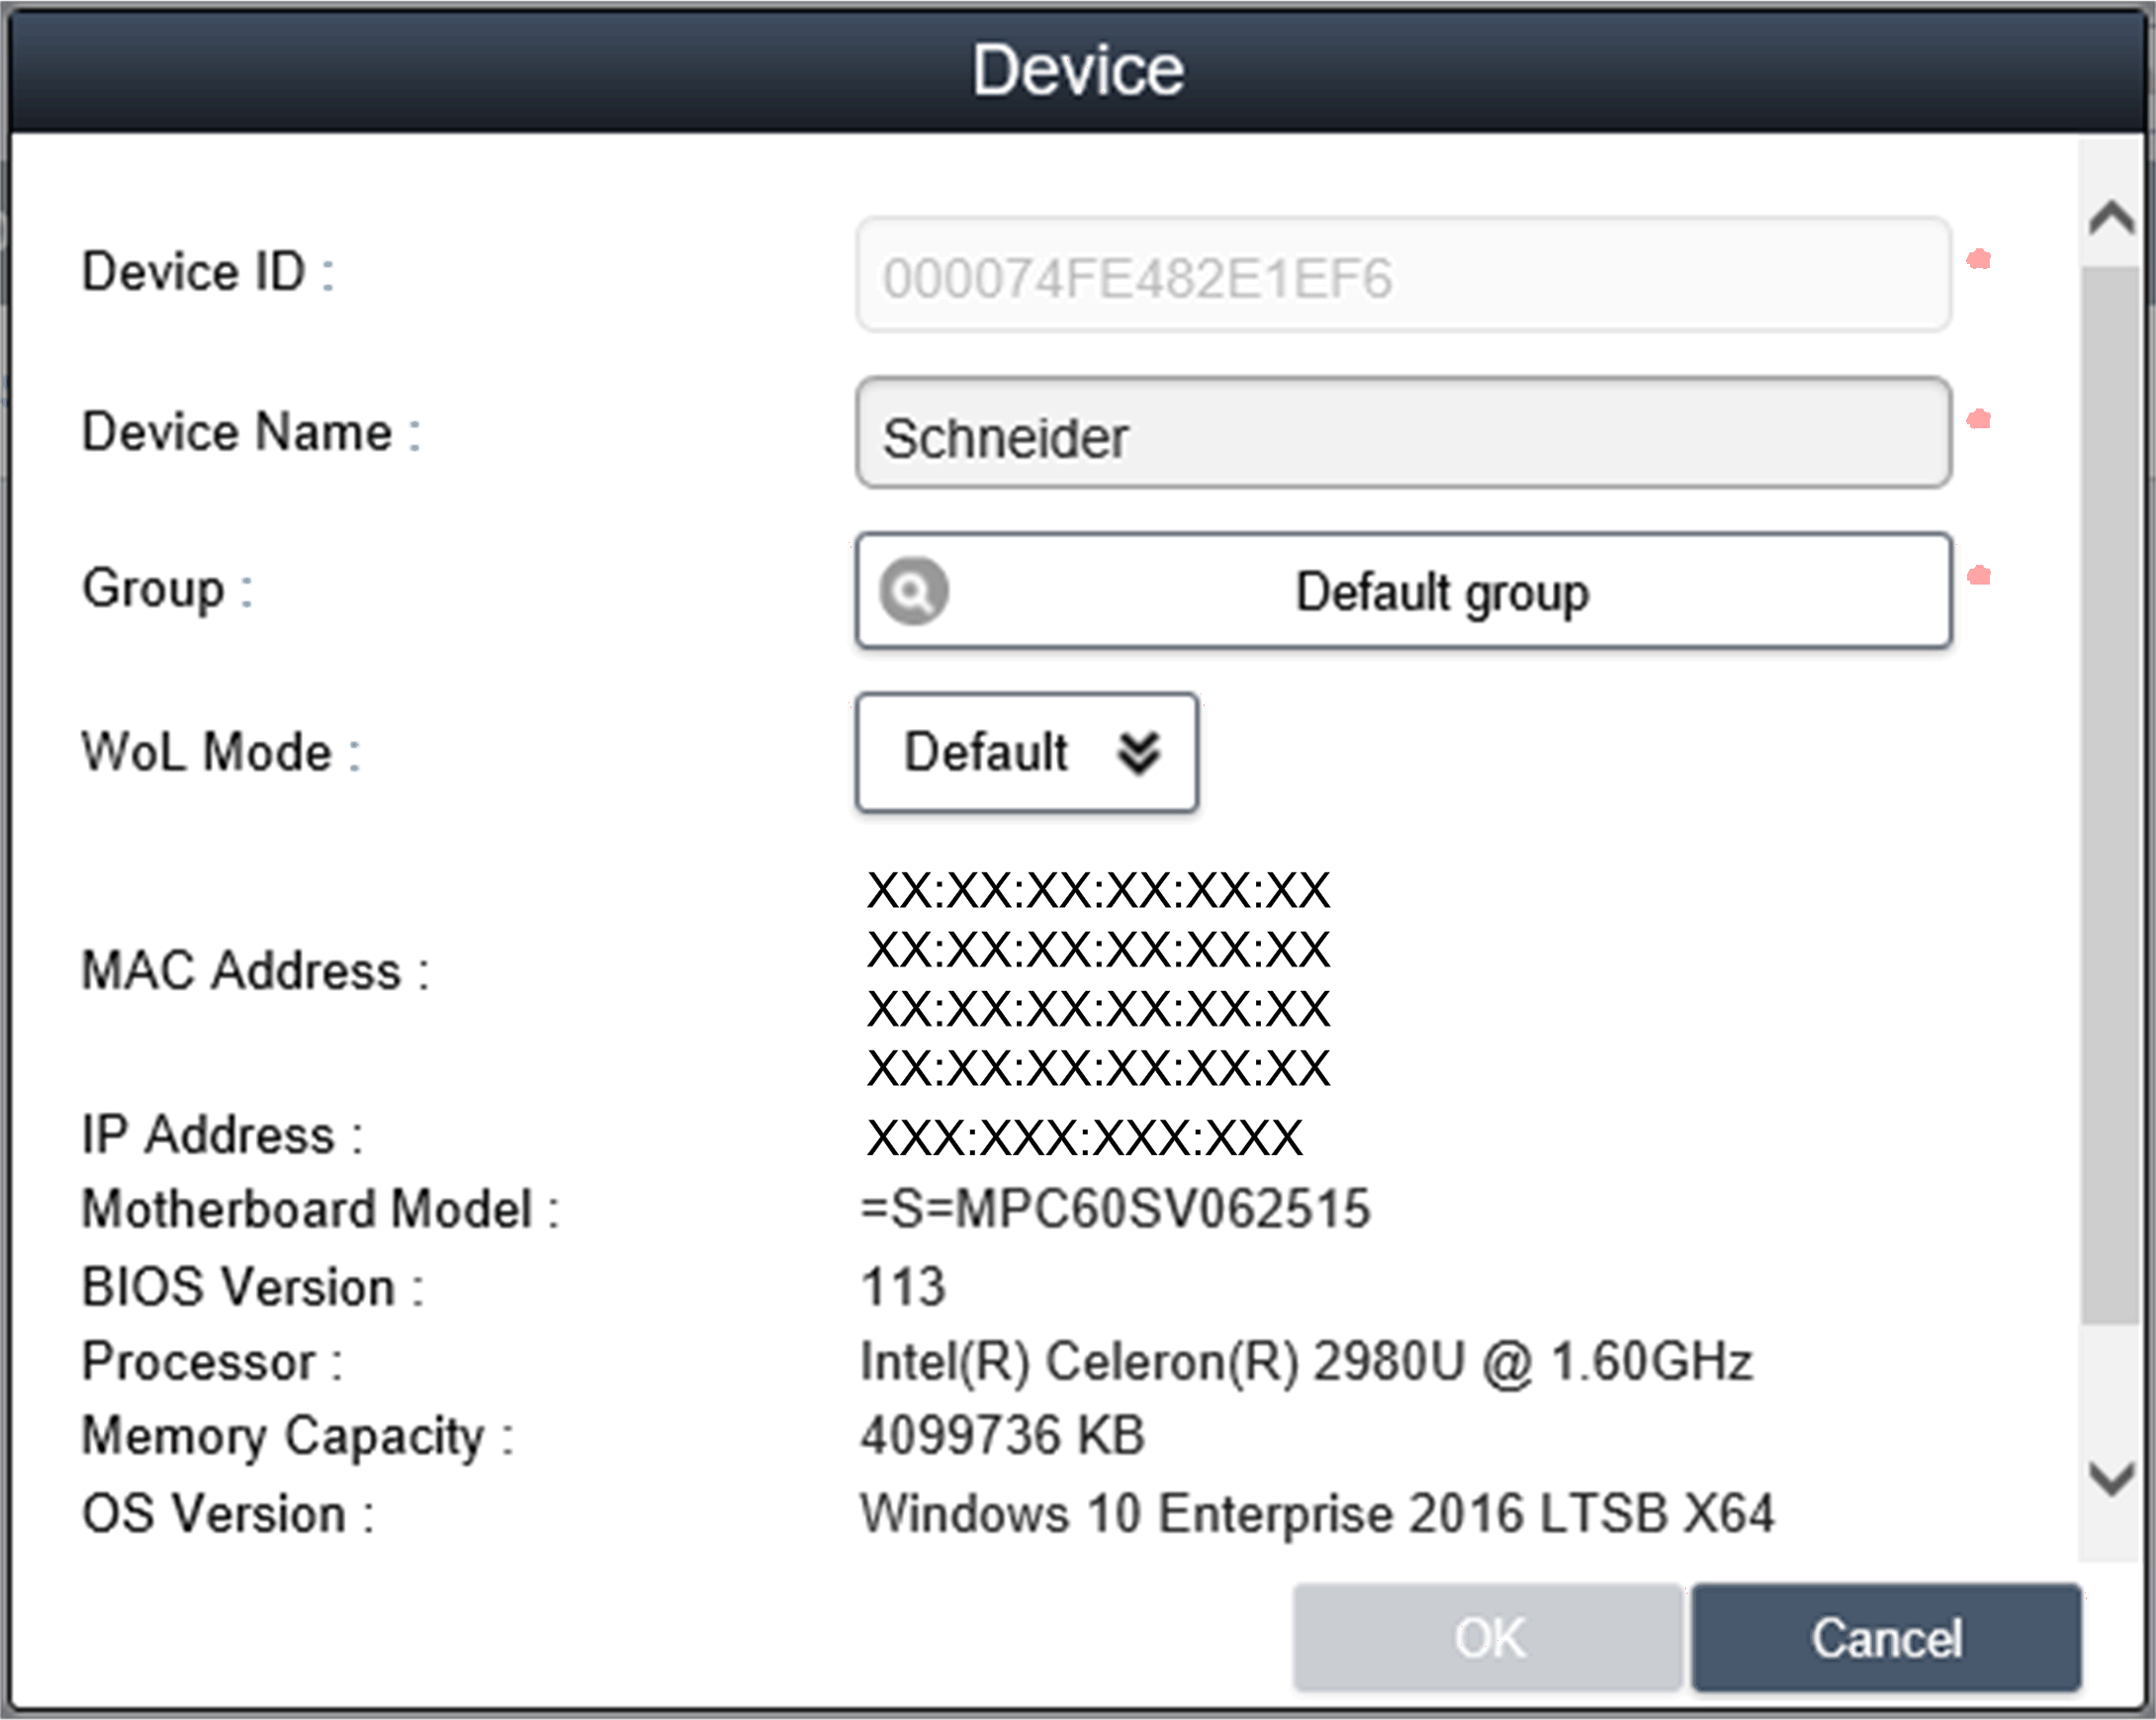Click the red required marker beside Device ID
Viewport: 2156px width, 1720px height.
pyautogui.click(x=1978, y=260)
